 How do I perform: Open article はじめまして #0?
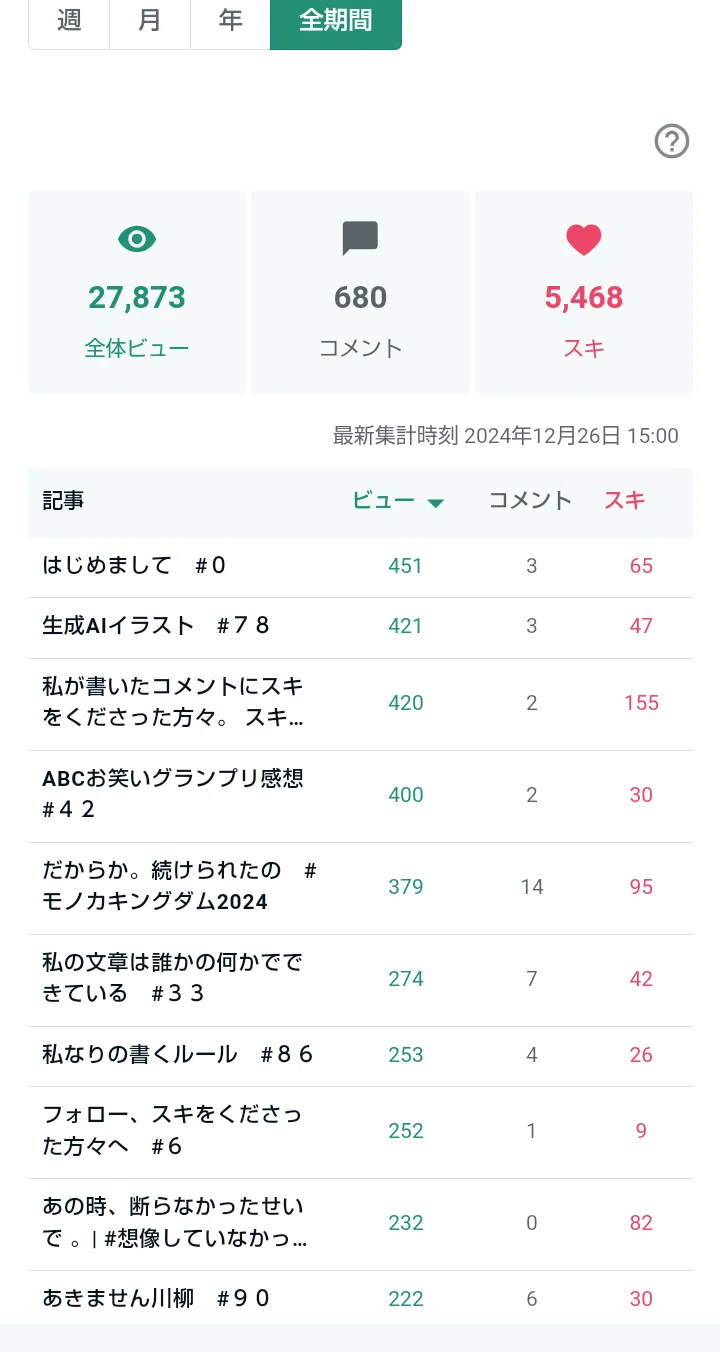point(360,566)
